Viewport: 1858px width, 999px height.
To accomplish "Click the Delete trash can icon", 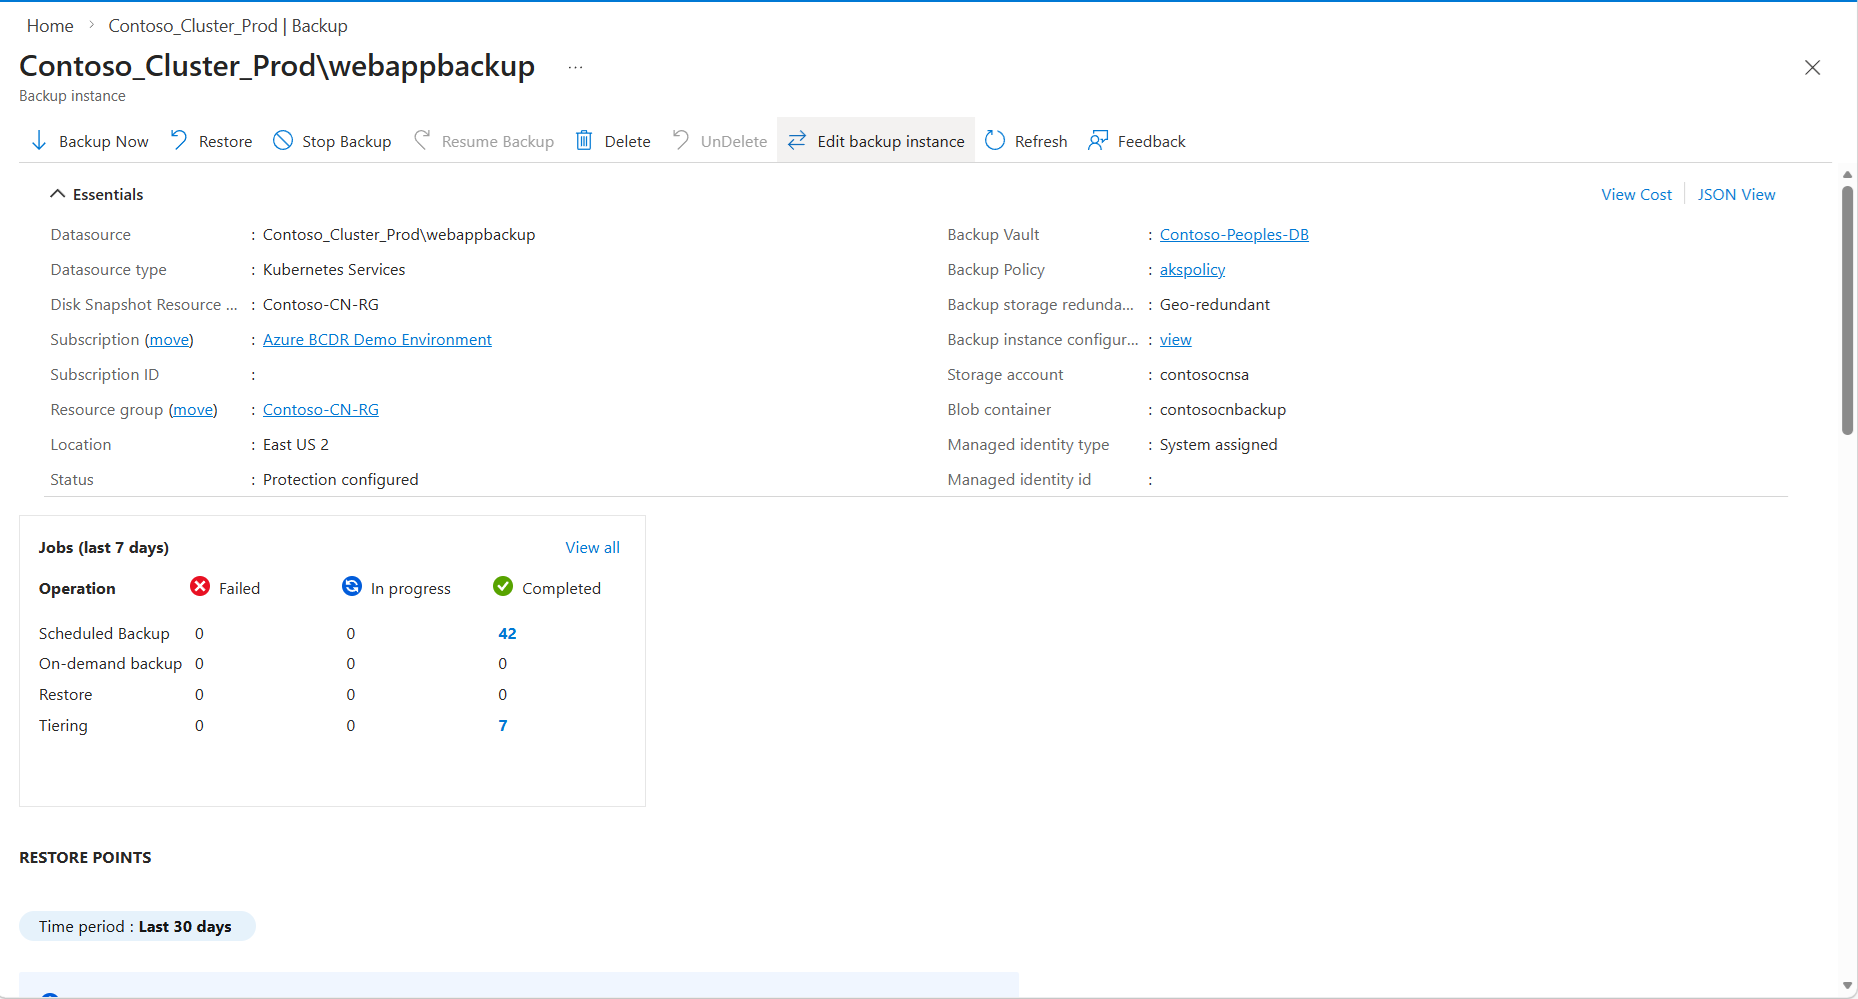I will tap(584, 140).
